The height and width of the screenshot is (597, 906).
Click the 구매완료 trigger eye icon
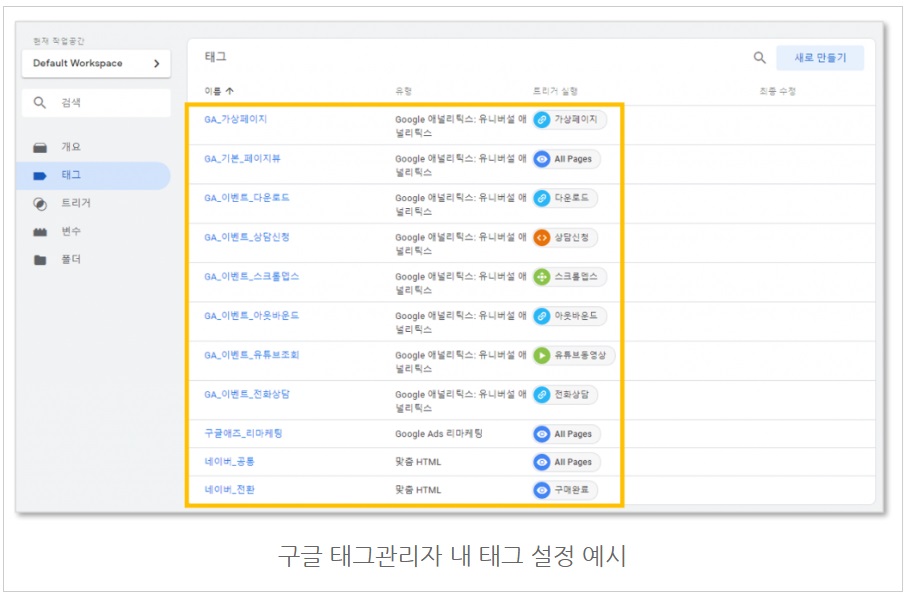point(541,490)
